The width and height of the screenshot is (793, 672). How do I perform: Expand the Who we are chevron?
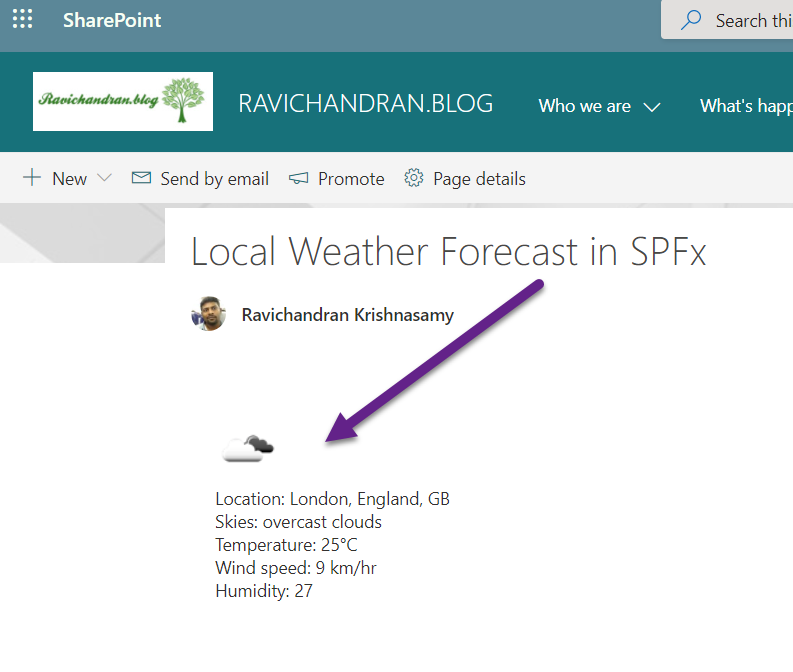coord(652,107)
